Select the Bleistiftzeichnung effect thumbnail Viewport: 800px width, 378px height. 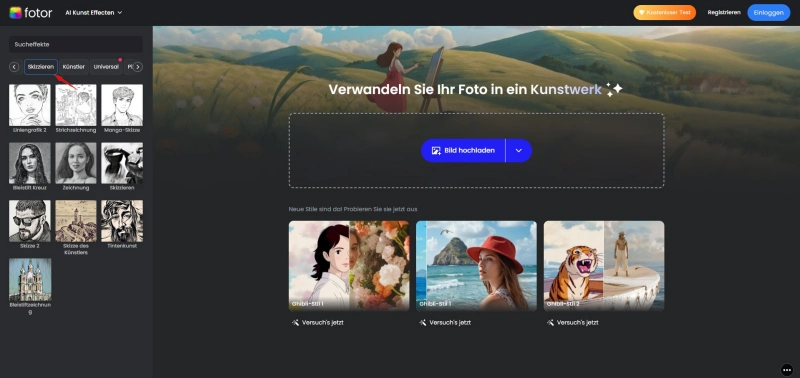[30, 280]
